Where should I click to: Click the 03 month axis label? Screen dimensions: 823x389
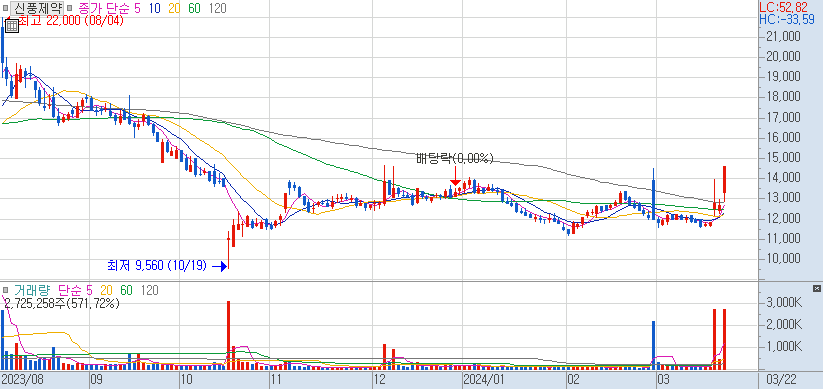coord(664,379)
